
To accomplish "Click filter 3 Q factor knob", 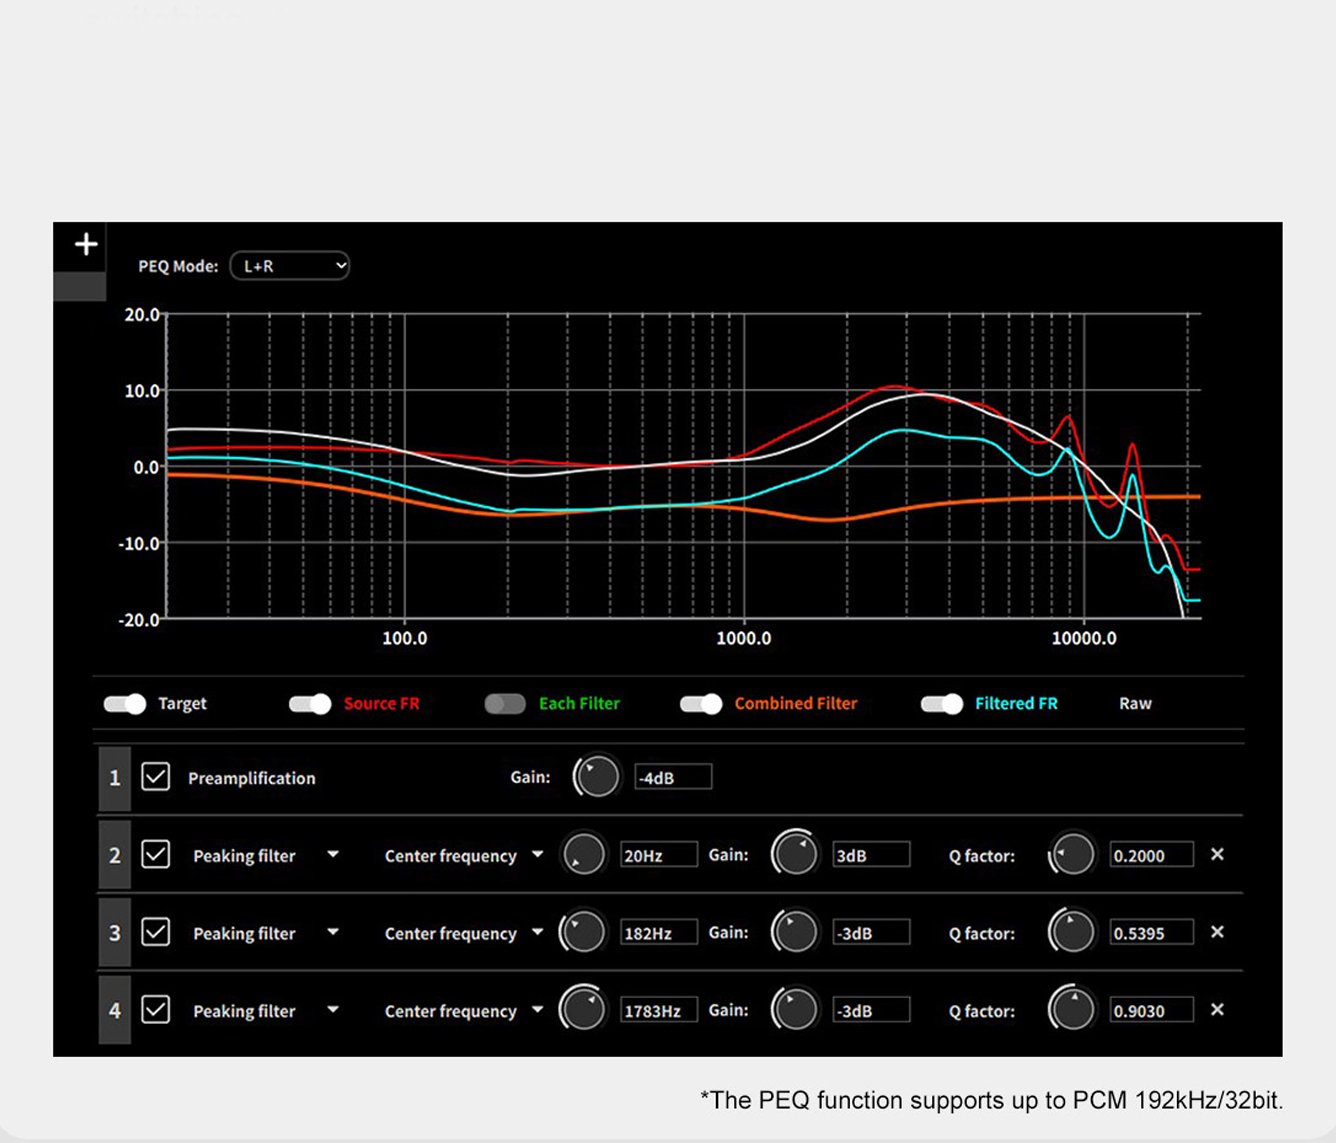I will [1072, 932].
